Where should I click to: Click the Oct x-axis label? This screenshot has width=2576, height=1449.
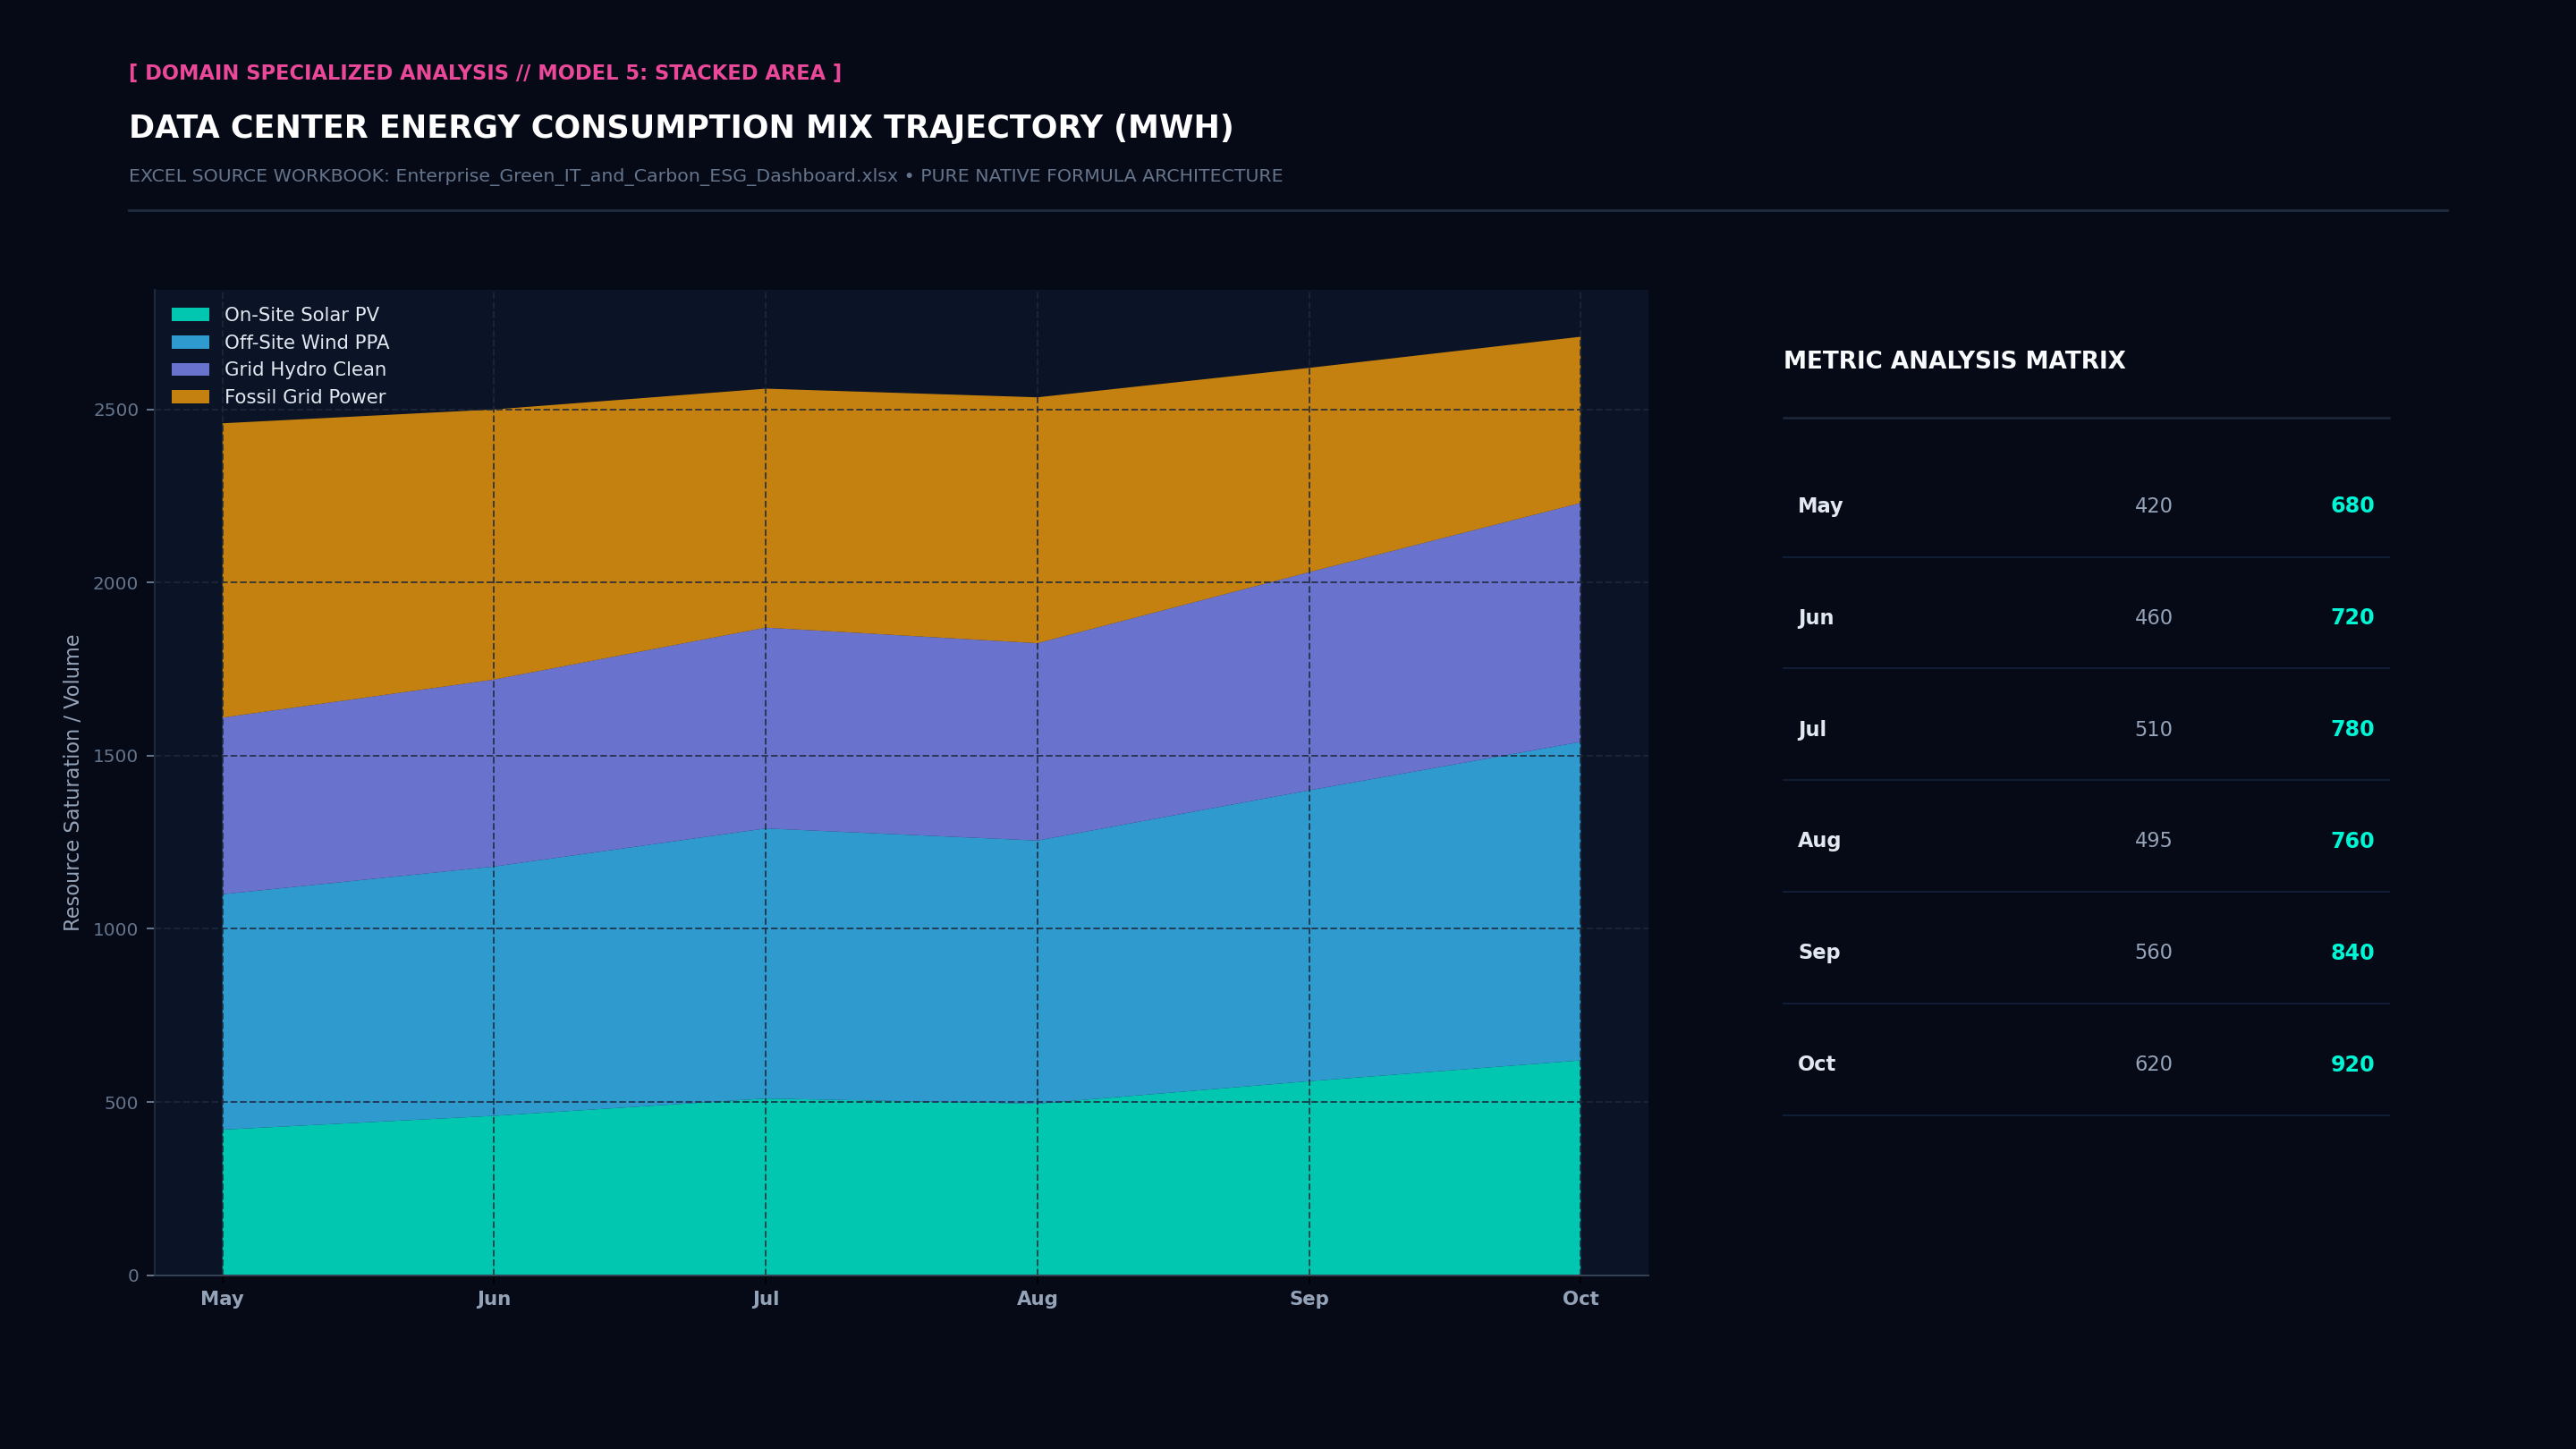(1581, 1299)
